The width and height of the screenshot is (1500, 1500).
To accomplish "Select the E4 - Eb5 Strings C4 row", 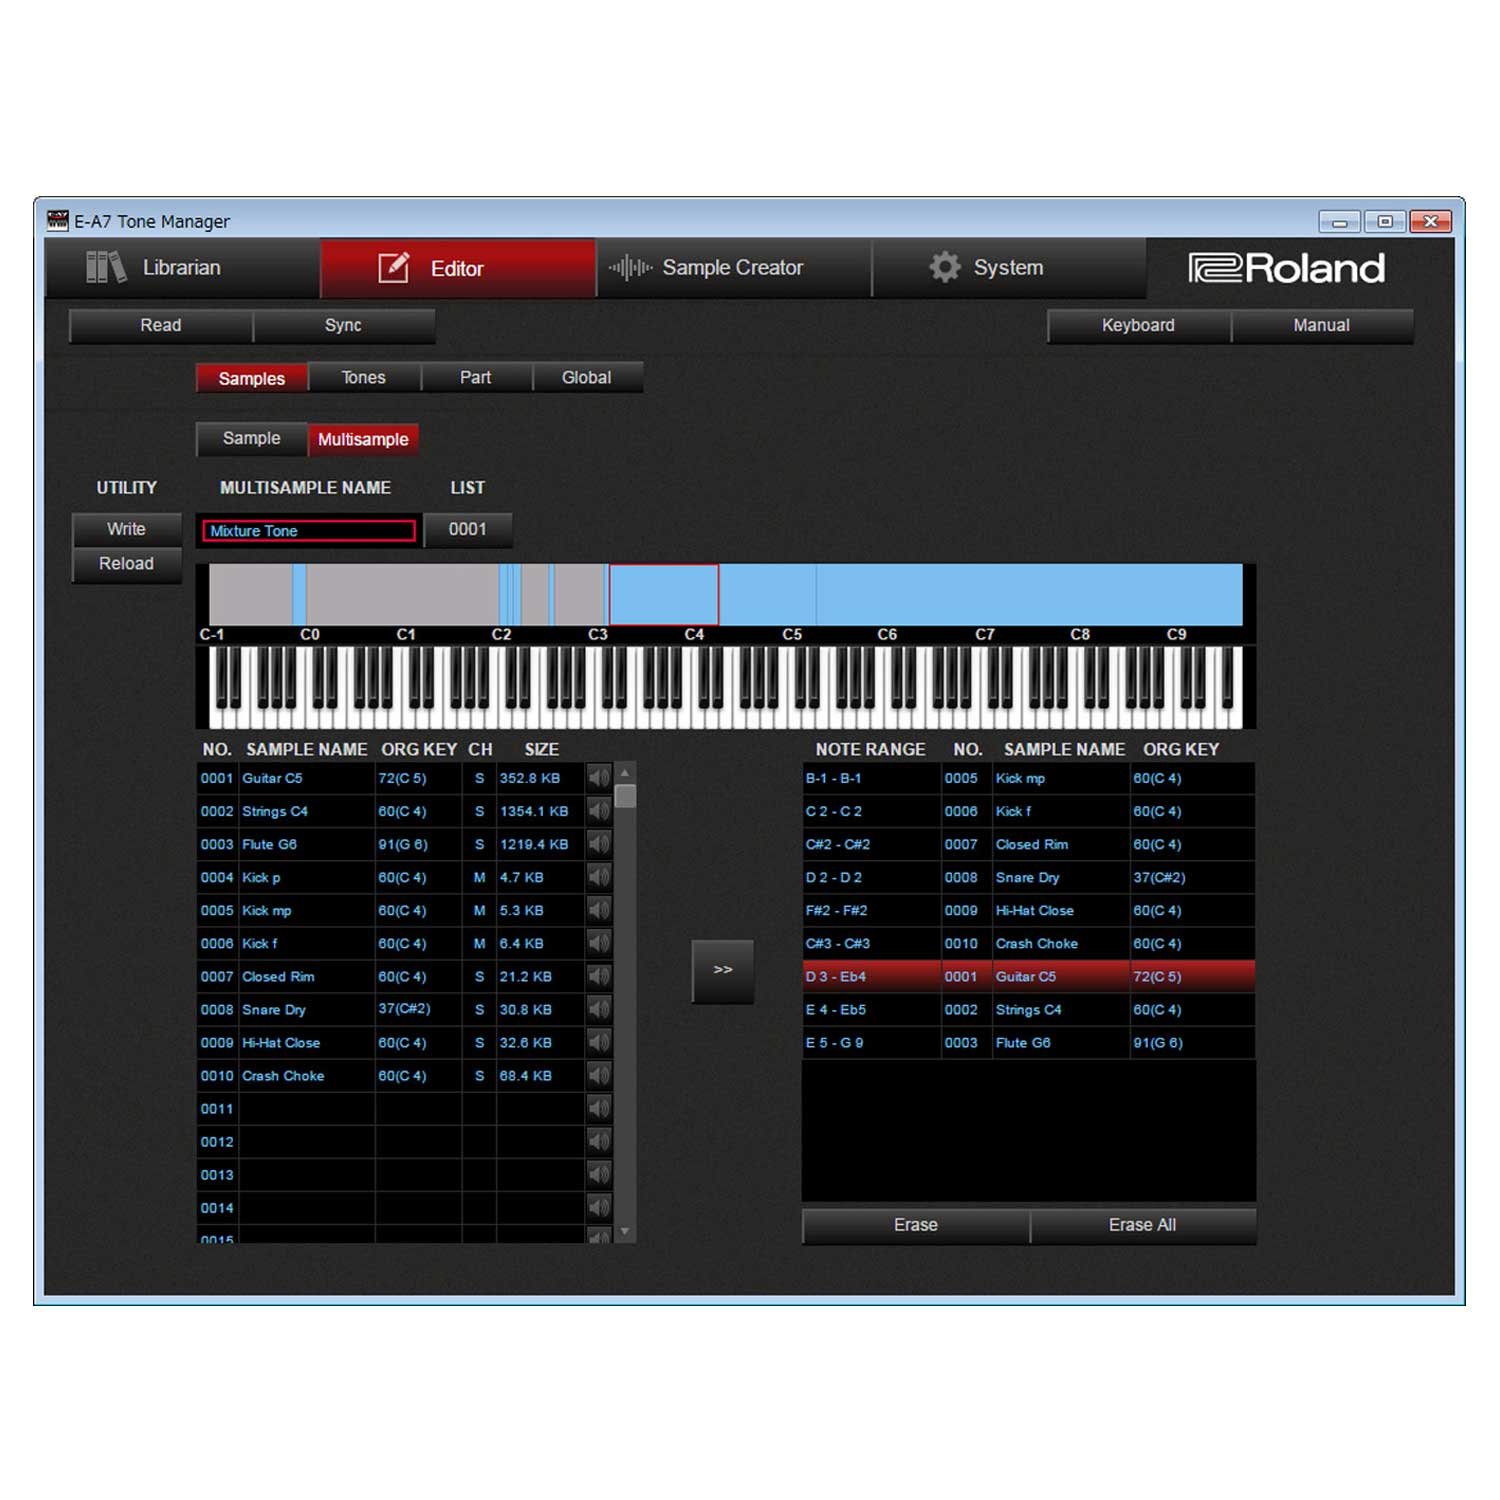I will [1029, 1009].
